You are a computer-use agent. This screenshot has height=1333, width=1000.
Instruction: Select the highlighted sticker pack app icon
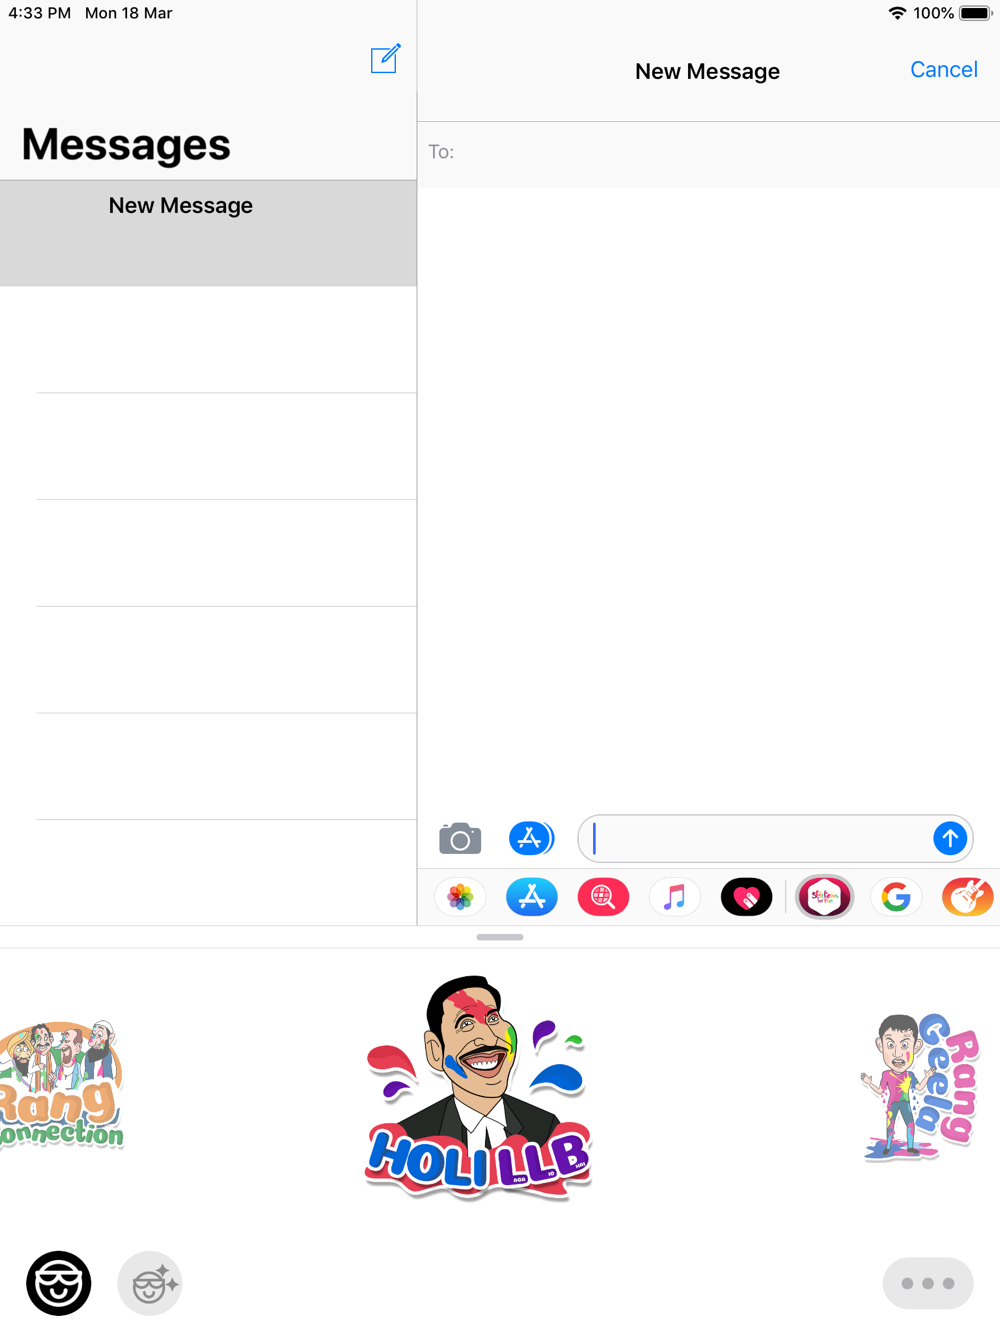[824, 897]
